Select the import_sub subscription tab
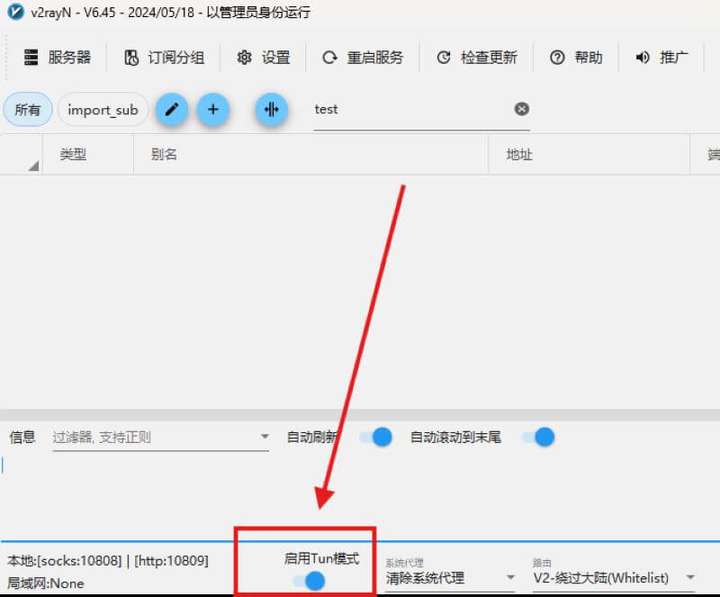Screen dimensions: 720x597 click(x=103, y=109)
